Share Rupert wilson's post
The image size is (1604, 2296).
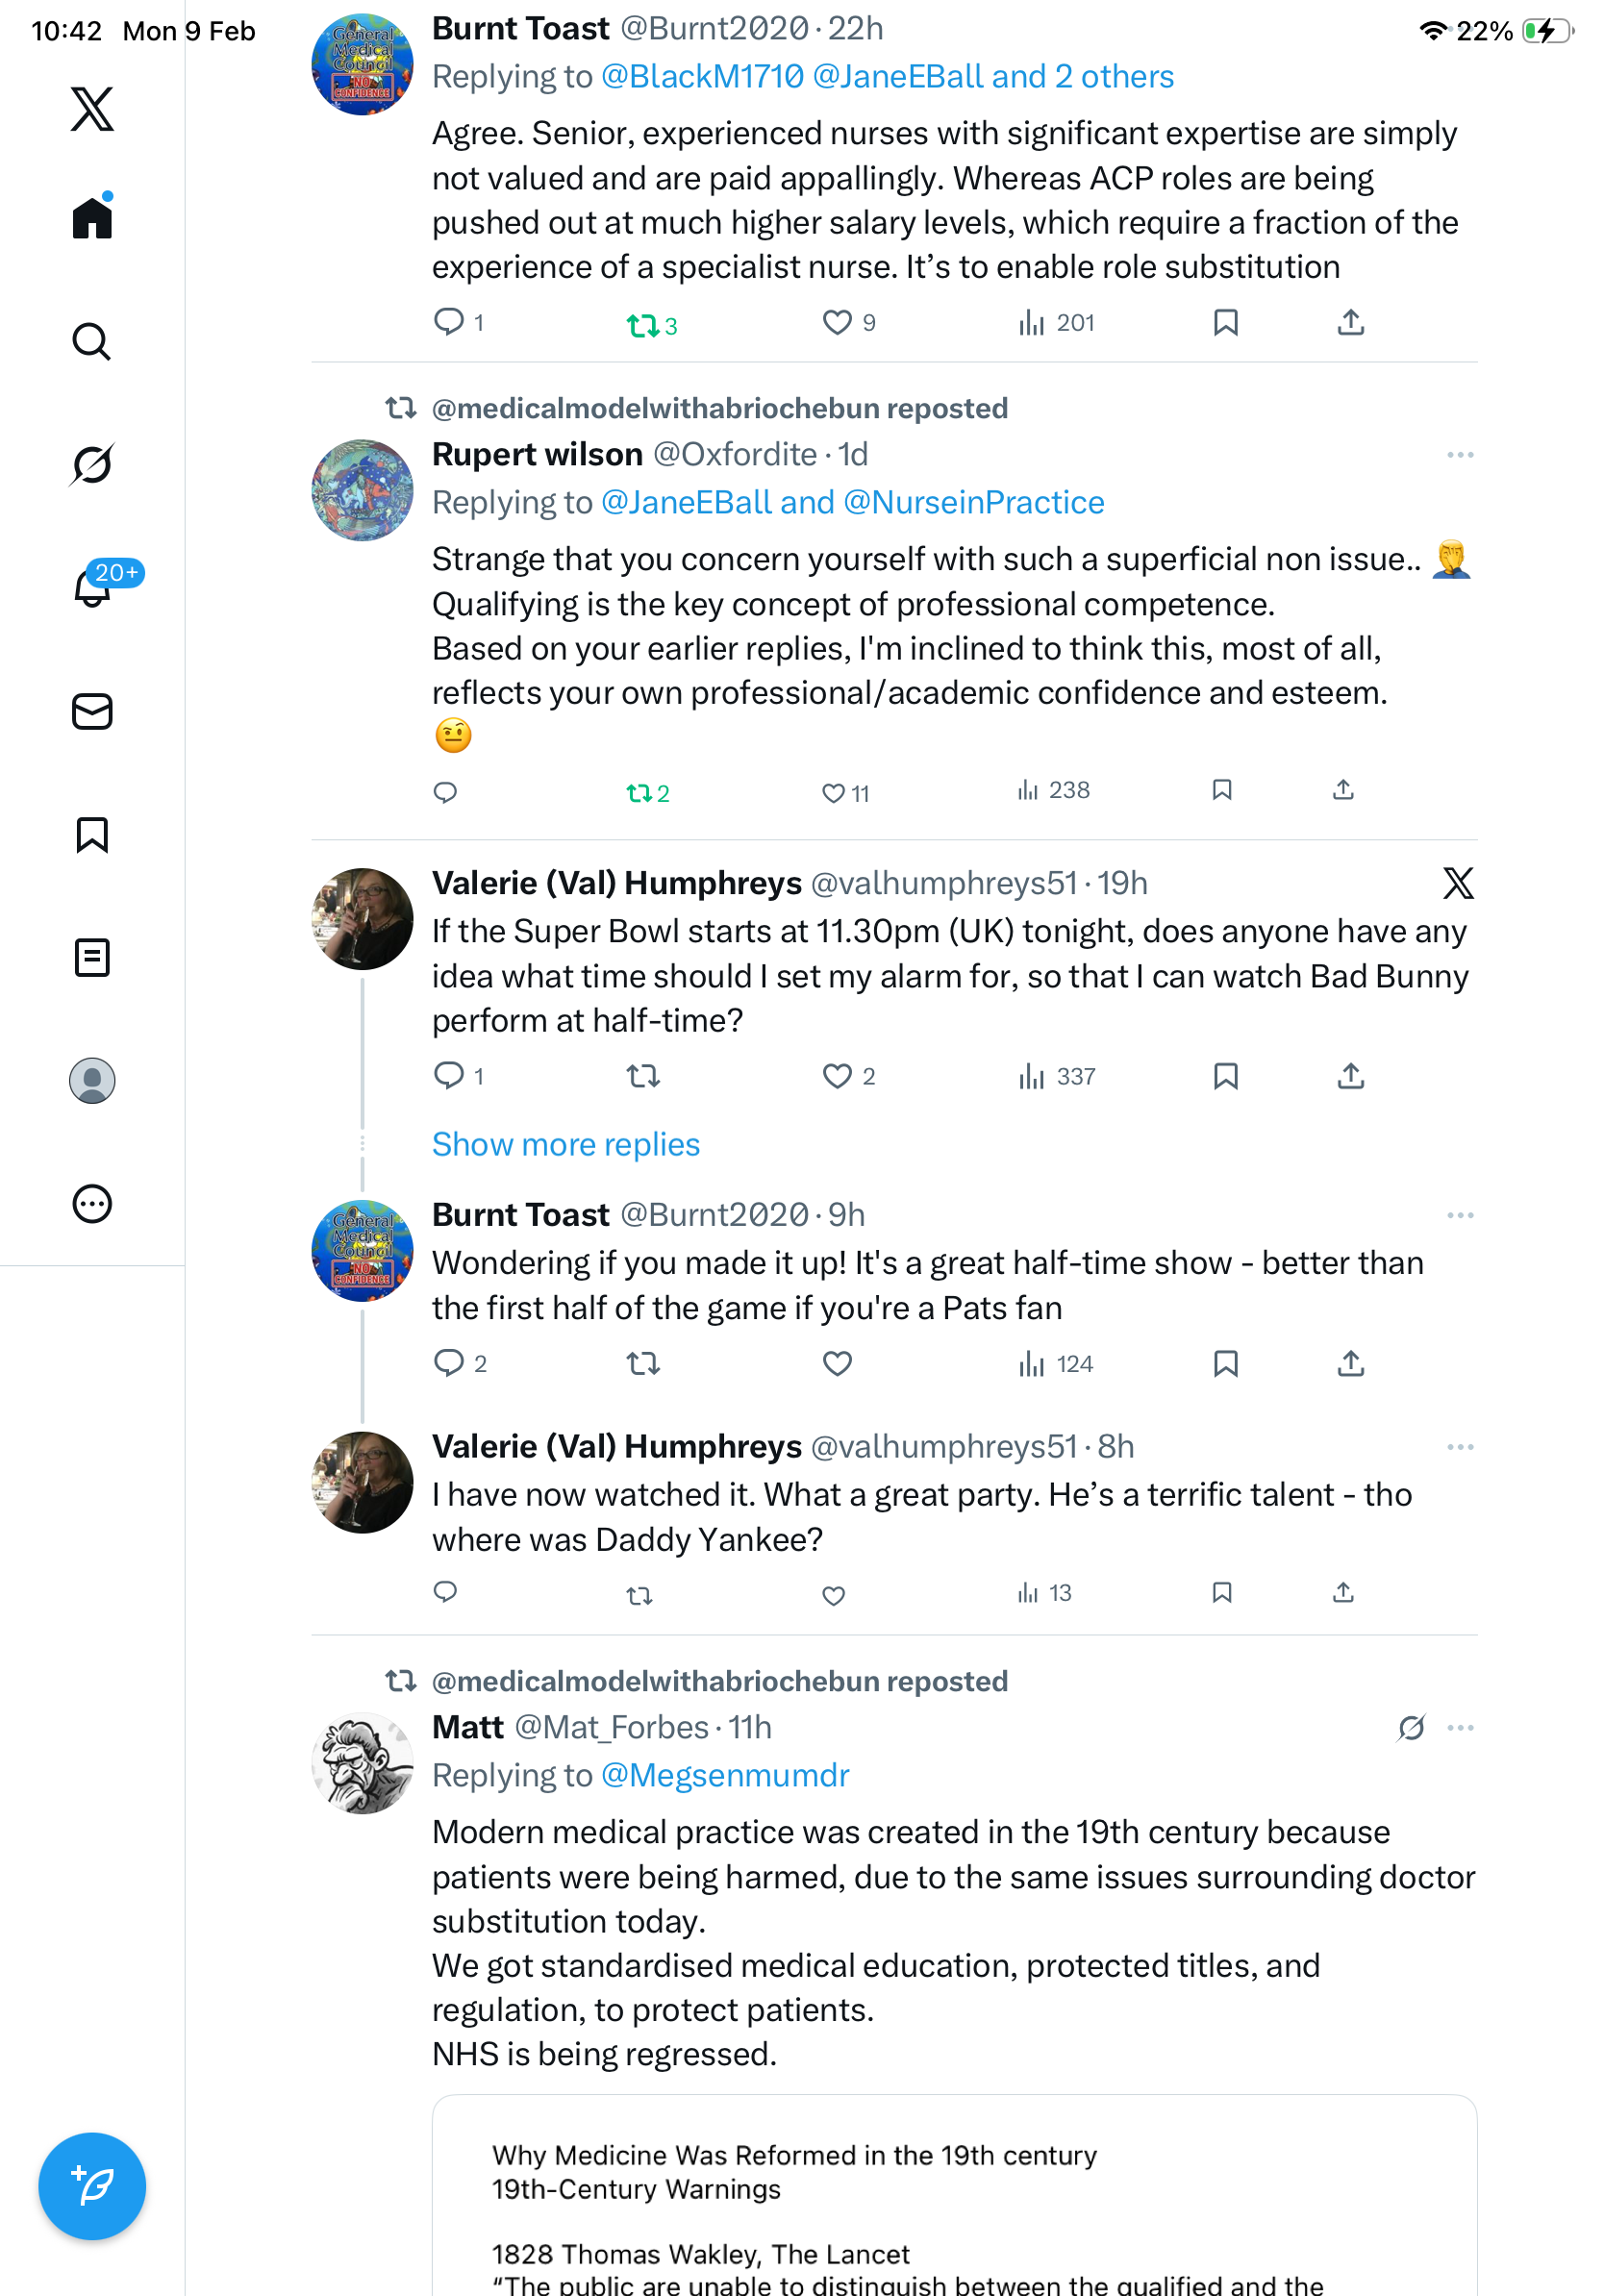coord(1342,790)
